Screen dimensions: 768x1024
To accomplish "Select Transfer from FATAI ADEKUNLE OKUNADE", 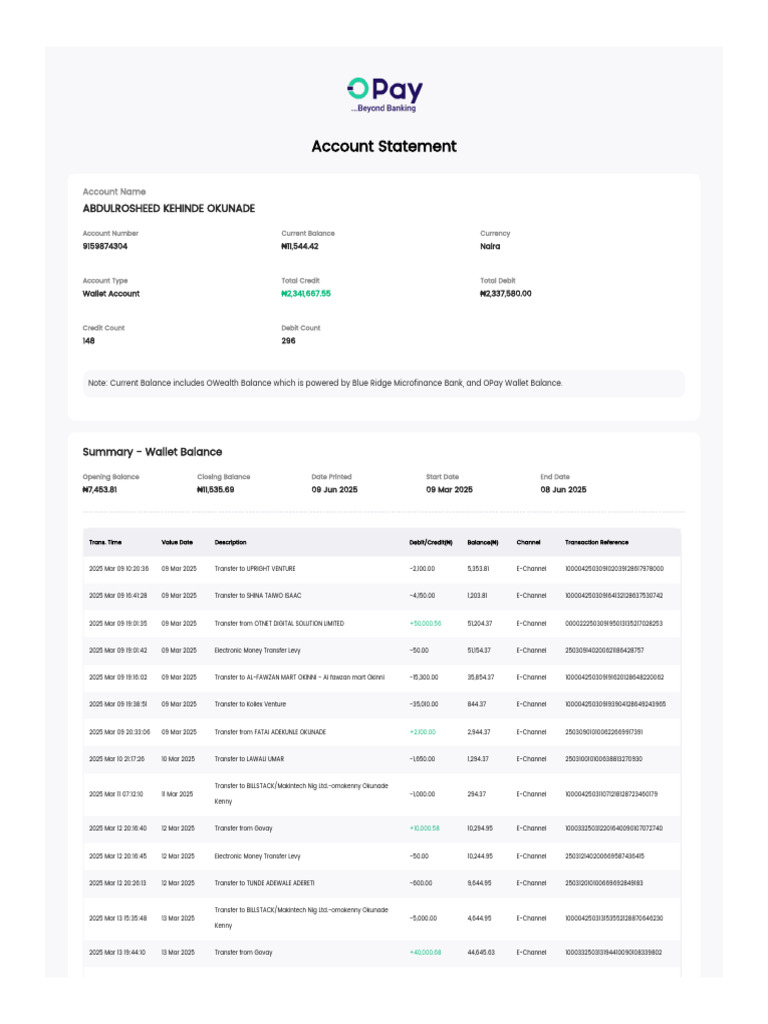I will [x=270, y=732].
